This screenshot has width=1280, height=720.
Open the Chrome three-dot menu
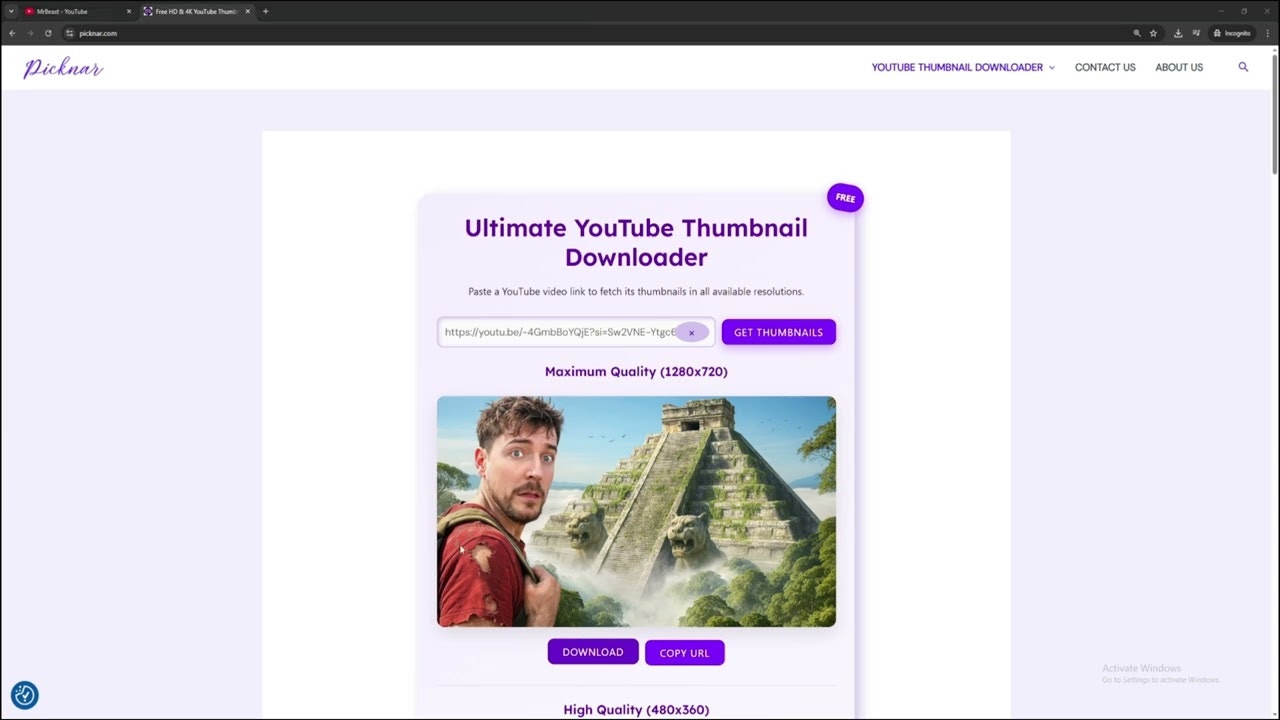[1268, 33]
